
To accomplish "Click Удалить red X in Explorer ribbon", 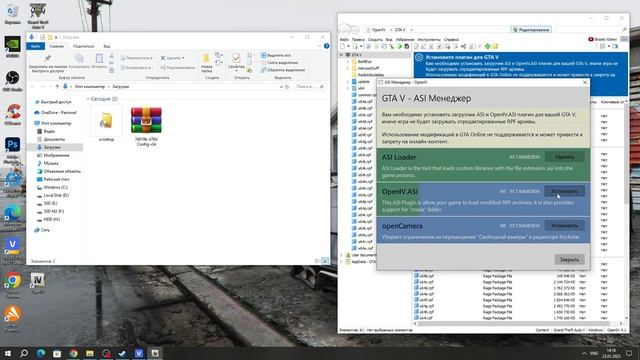I will coord(171,58).
